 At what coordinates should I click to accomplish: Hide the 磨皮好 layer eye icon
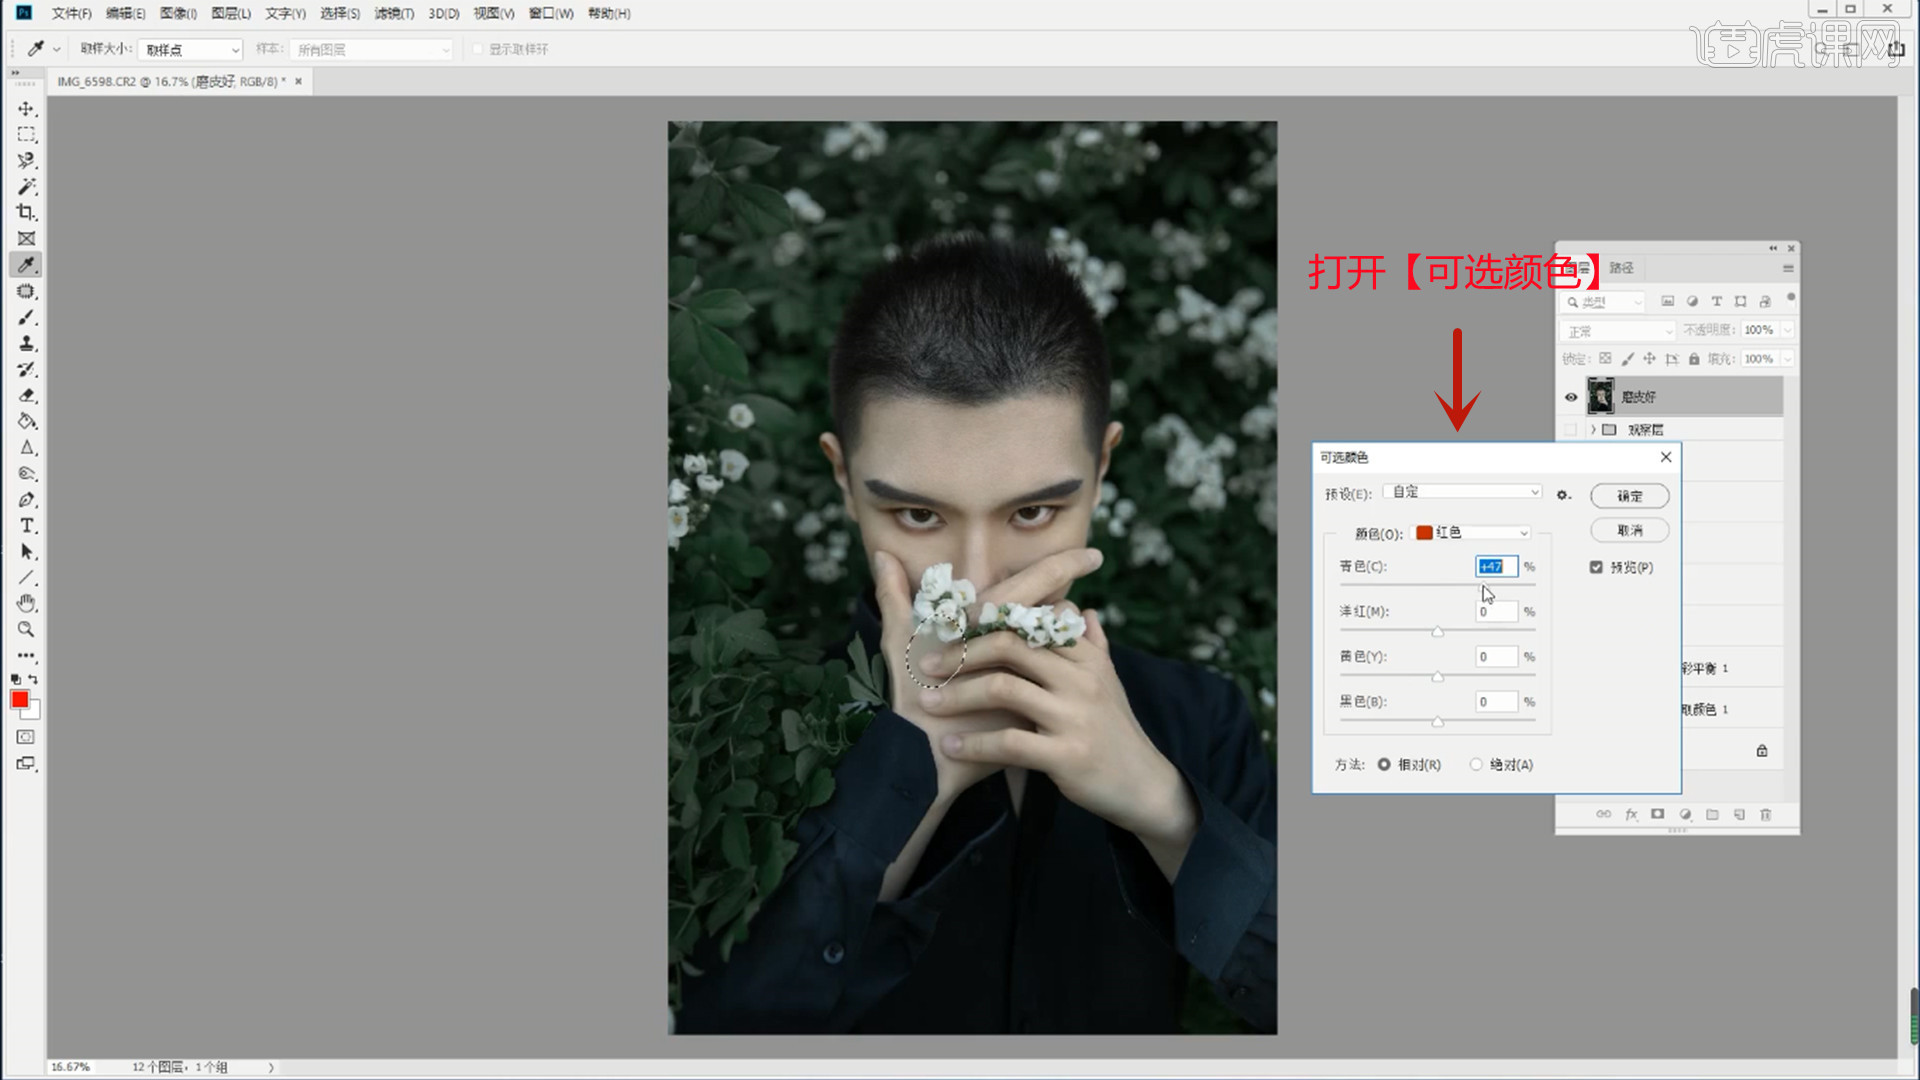tap(1571, 397)
